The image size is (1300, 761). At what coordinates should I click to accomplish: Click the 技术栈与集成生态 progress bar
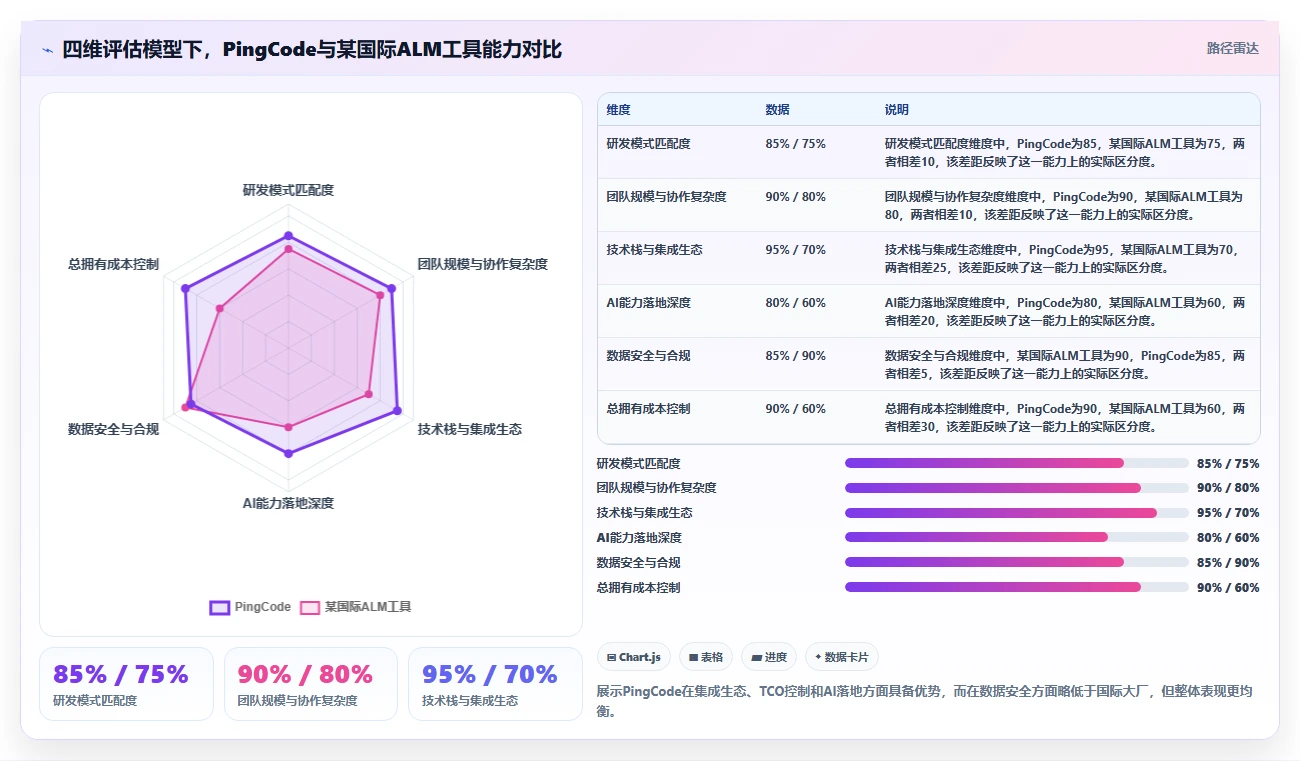coord(1017,513)
